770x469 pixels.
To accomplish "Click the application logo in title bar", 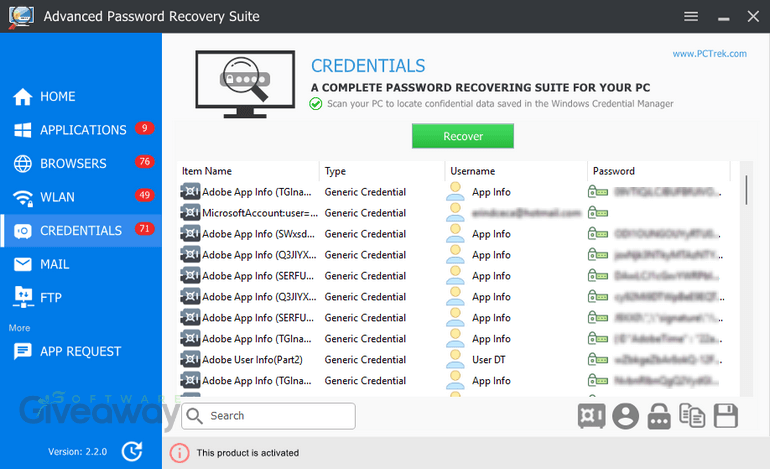I will (21, 16).
